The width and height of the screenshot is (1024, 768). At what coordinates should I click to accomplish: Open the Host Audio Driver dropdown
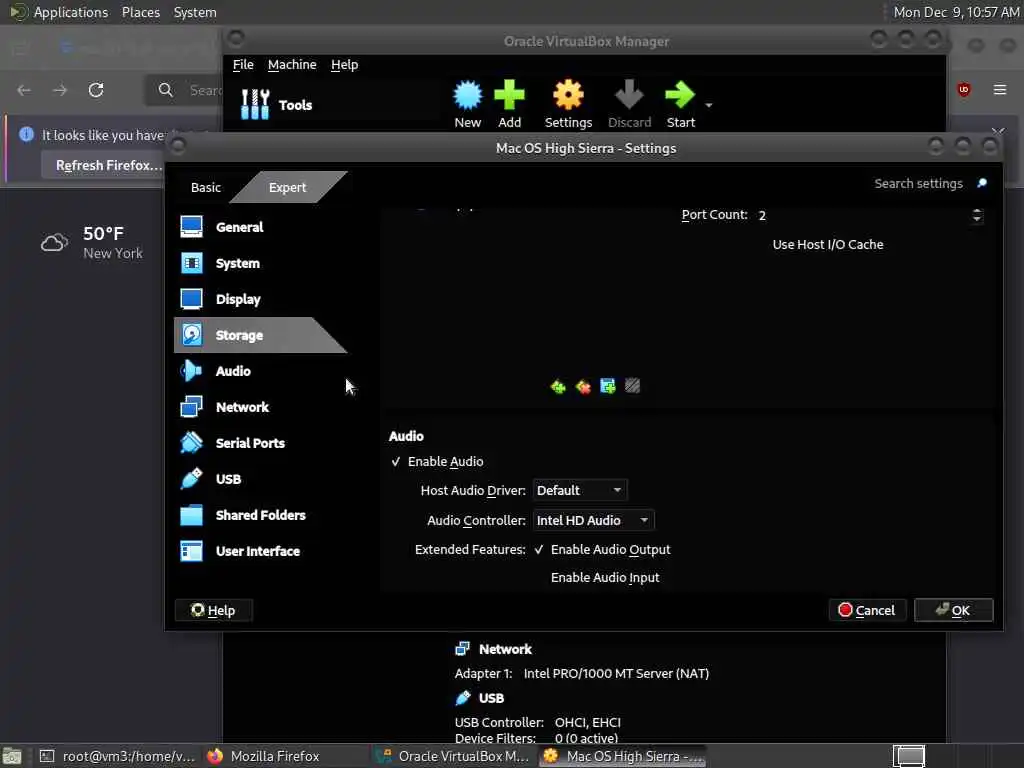tap(580, 490)
